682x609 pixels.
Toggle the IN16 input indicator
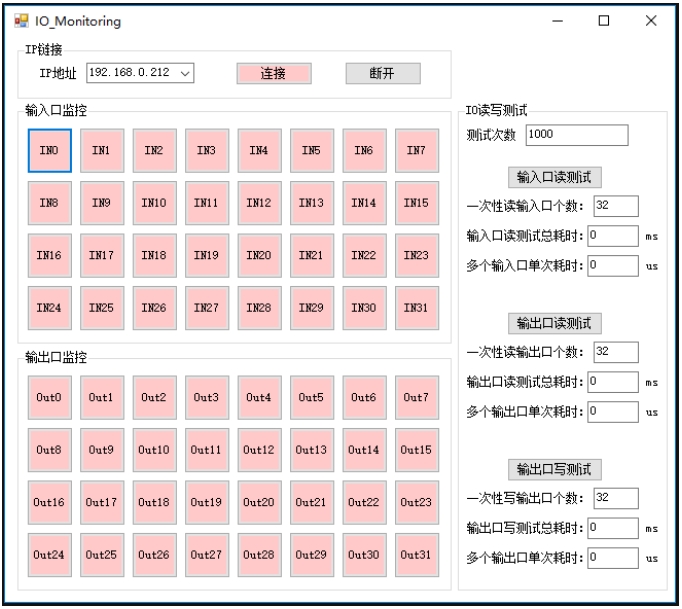(50, 255)
